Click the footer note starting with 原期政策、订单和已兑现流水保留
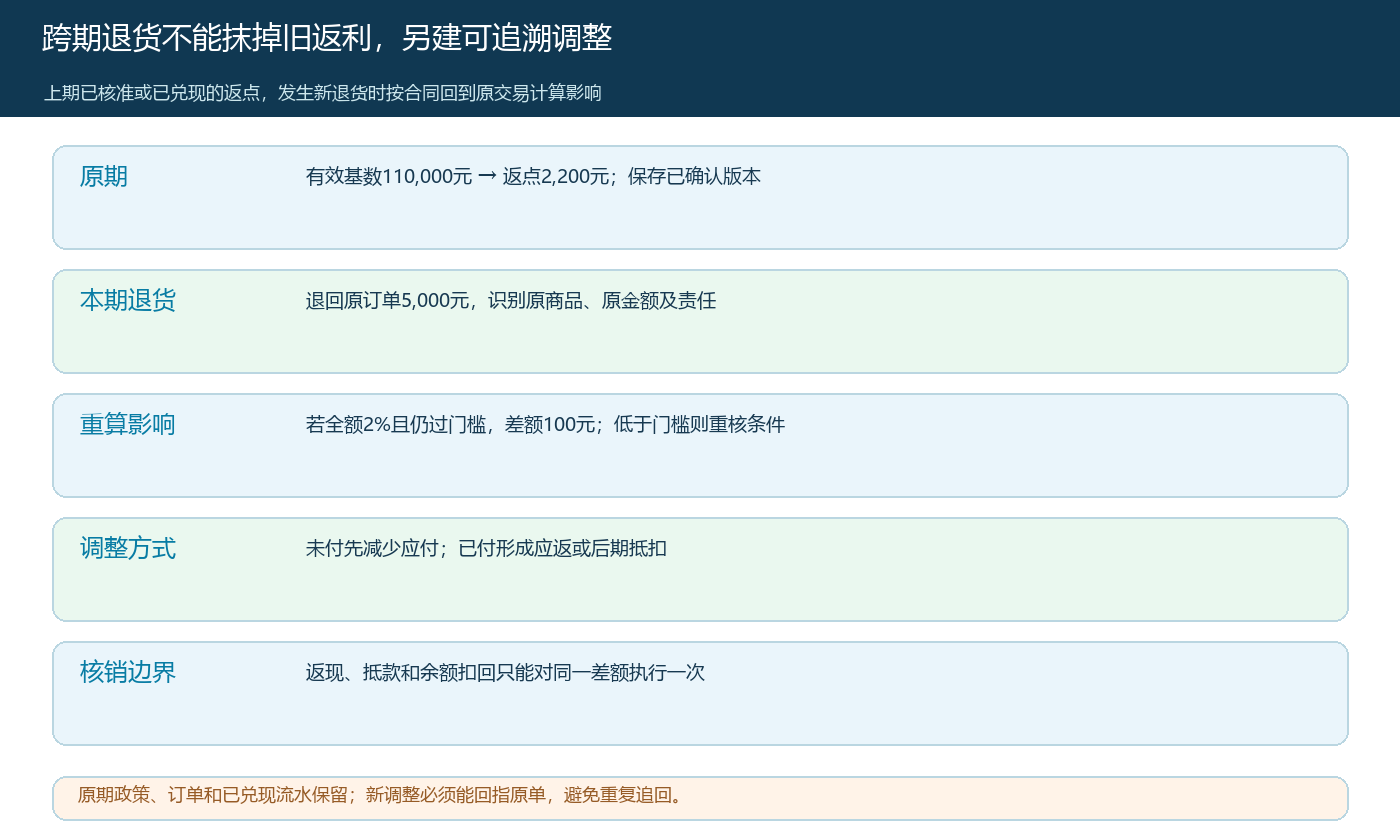This screenshot has height=840, width=1400. click(x=381, y=795)
